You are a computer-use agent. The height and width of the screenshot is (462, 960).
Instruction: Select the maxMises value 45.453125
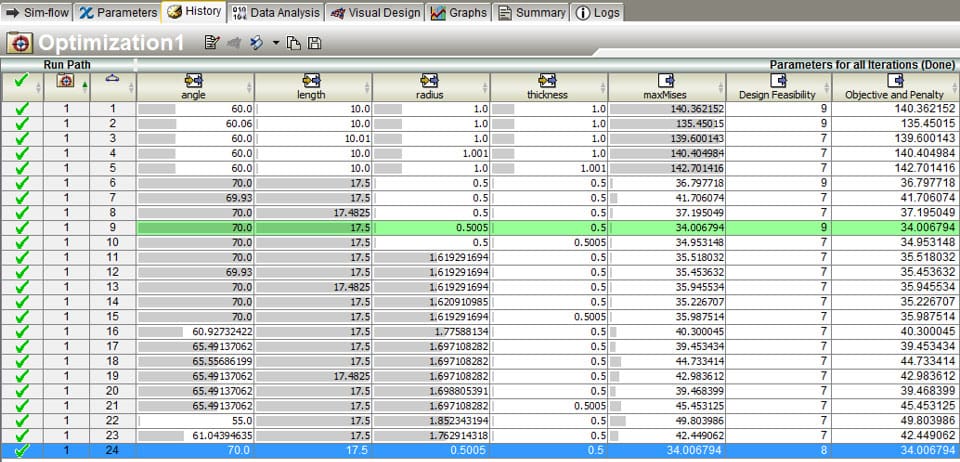point(667,406)
